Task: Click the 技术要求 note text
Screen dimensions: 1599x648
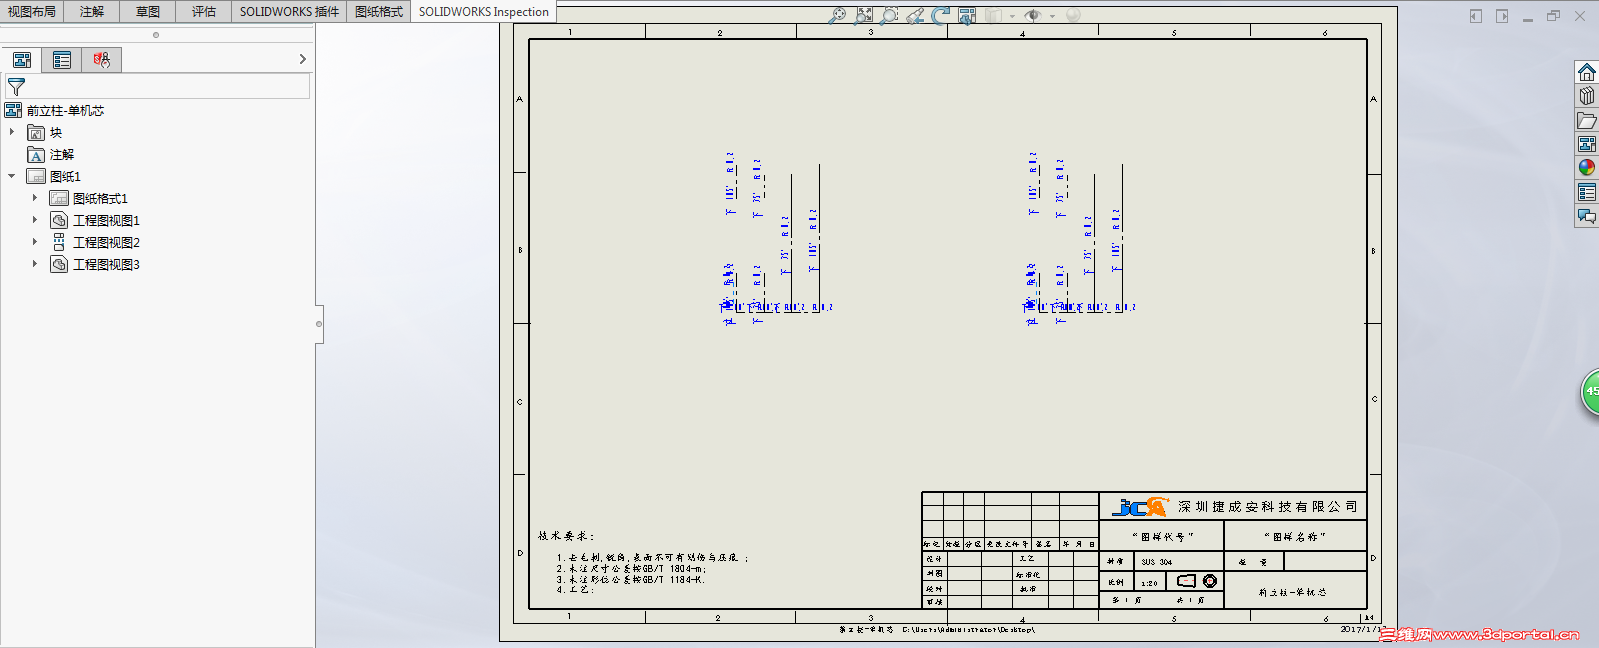Action: (x=566, y=536)
